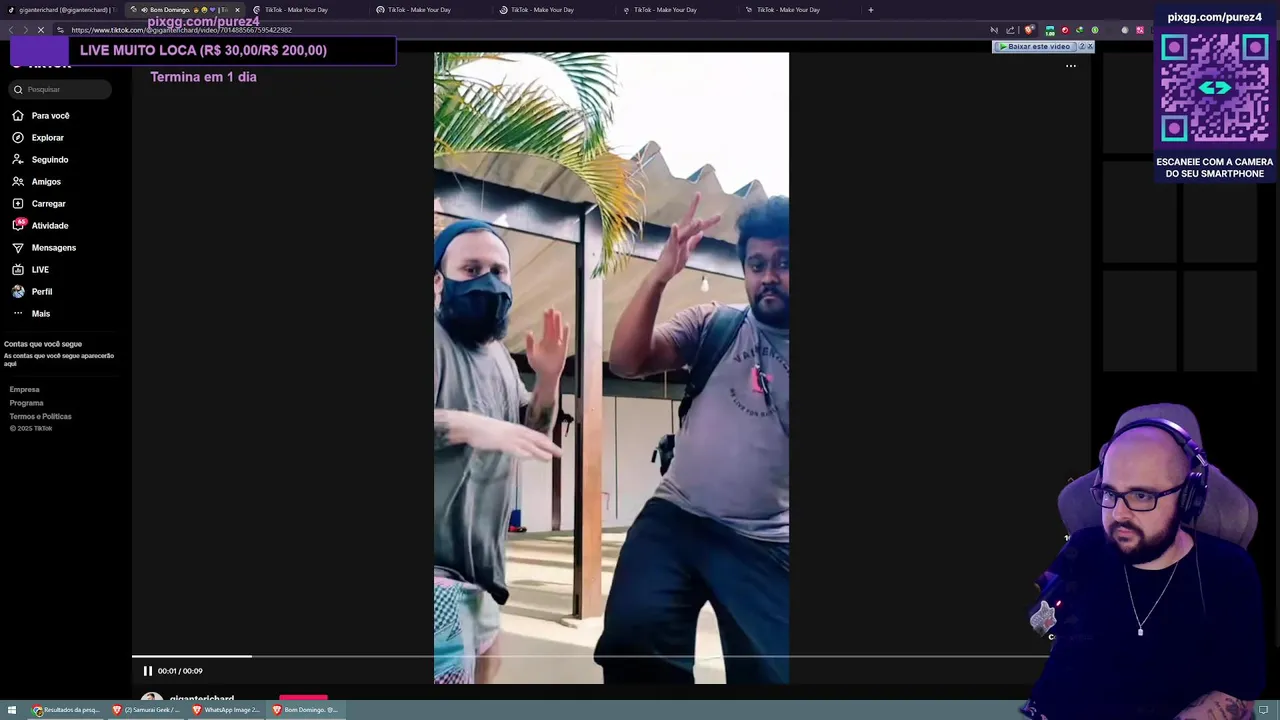Image resolution: width=1280 pixels, height=720 pixels.
Task: Open the video options three-dots menu
Action: click(x=1071, y=66)
